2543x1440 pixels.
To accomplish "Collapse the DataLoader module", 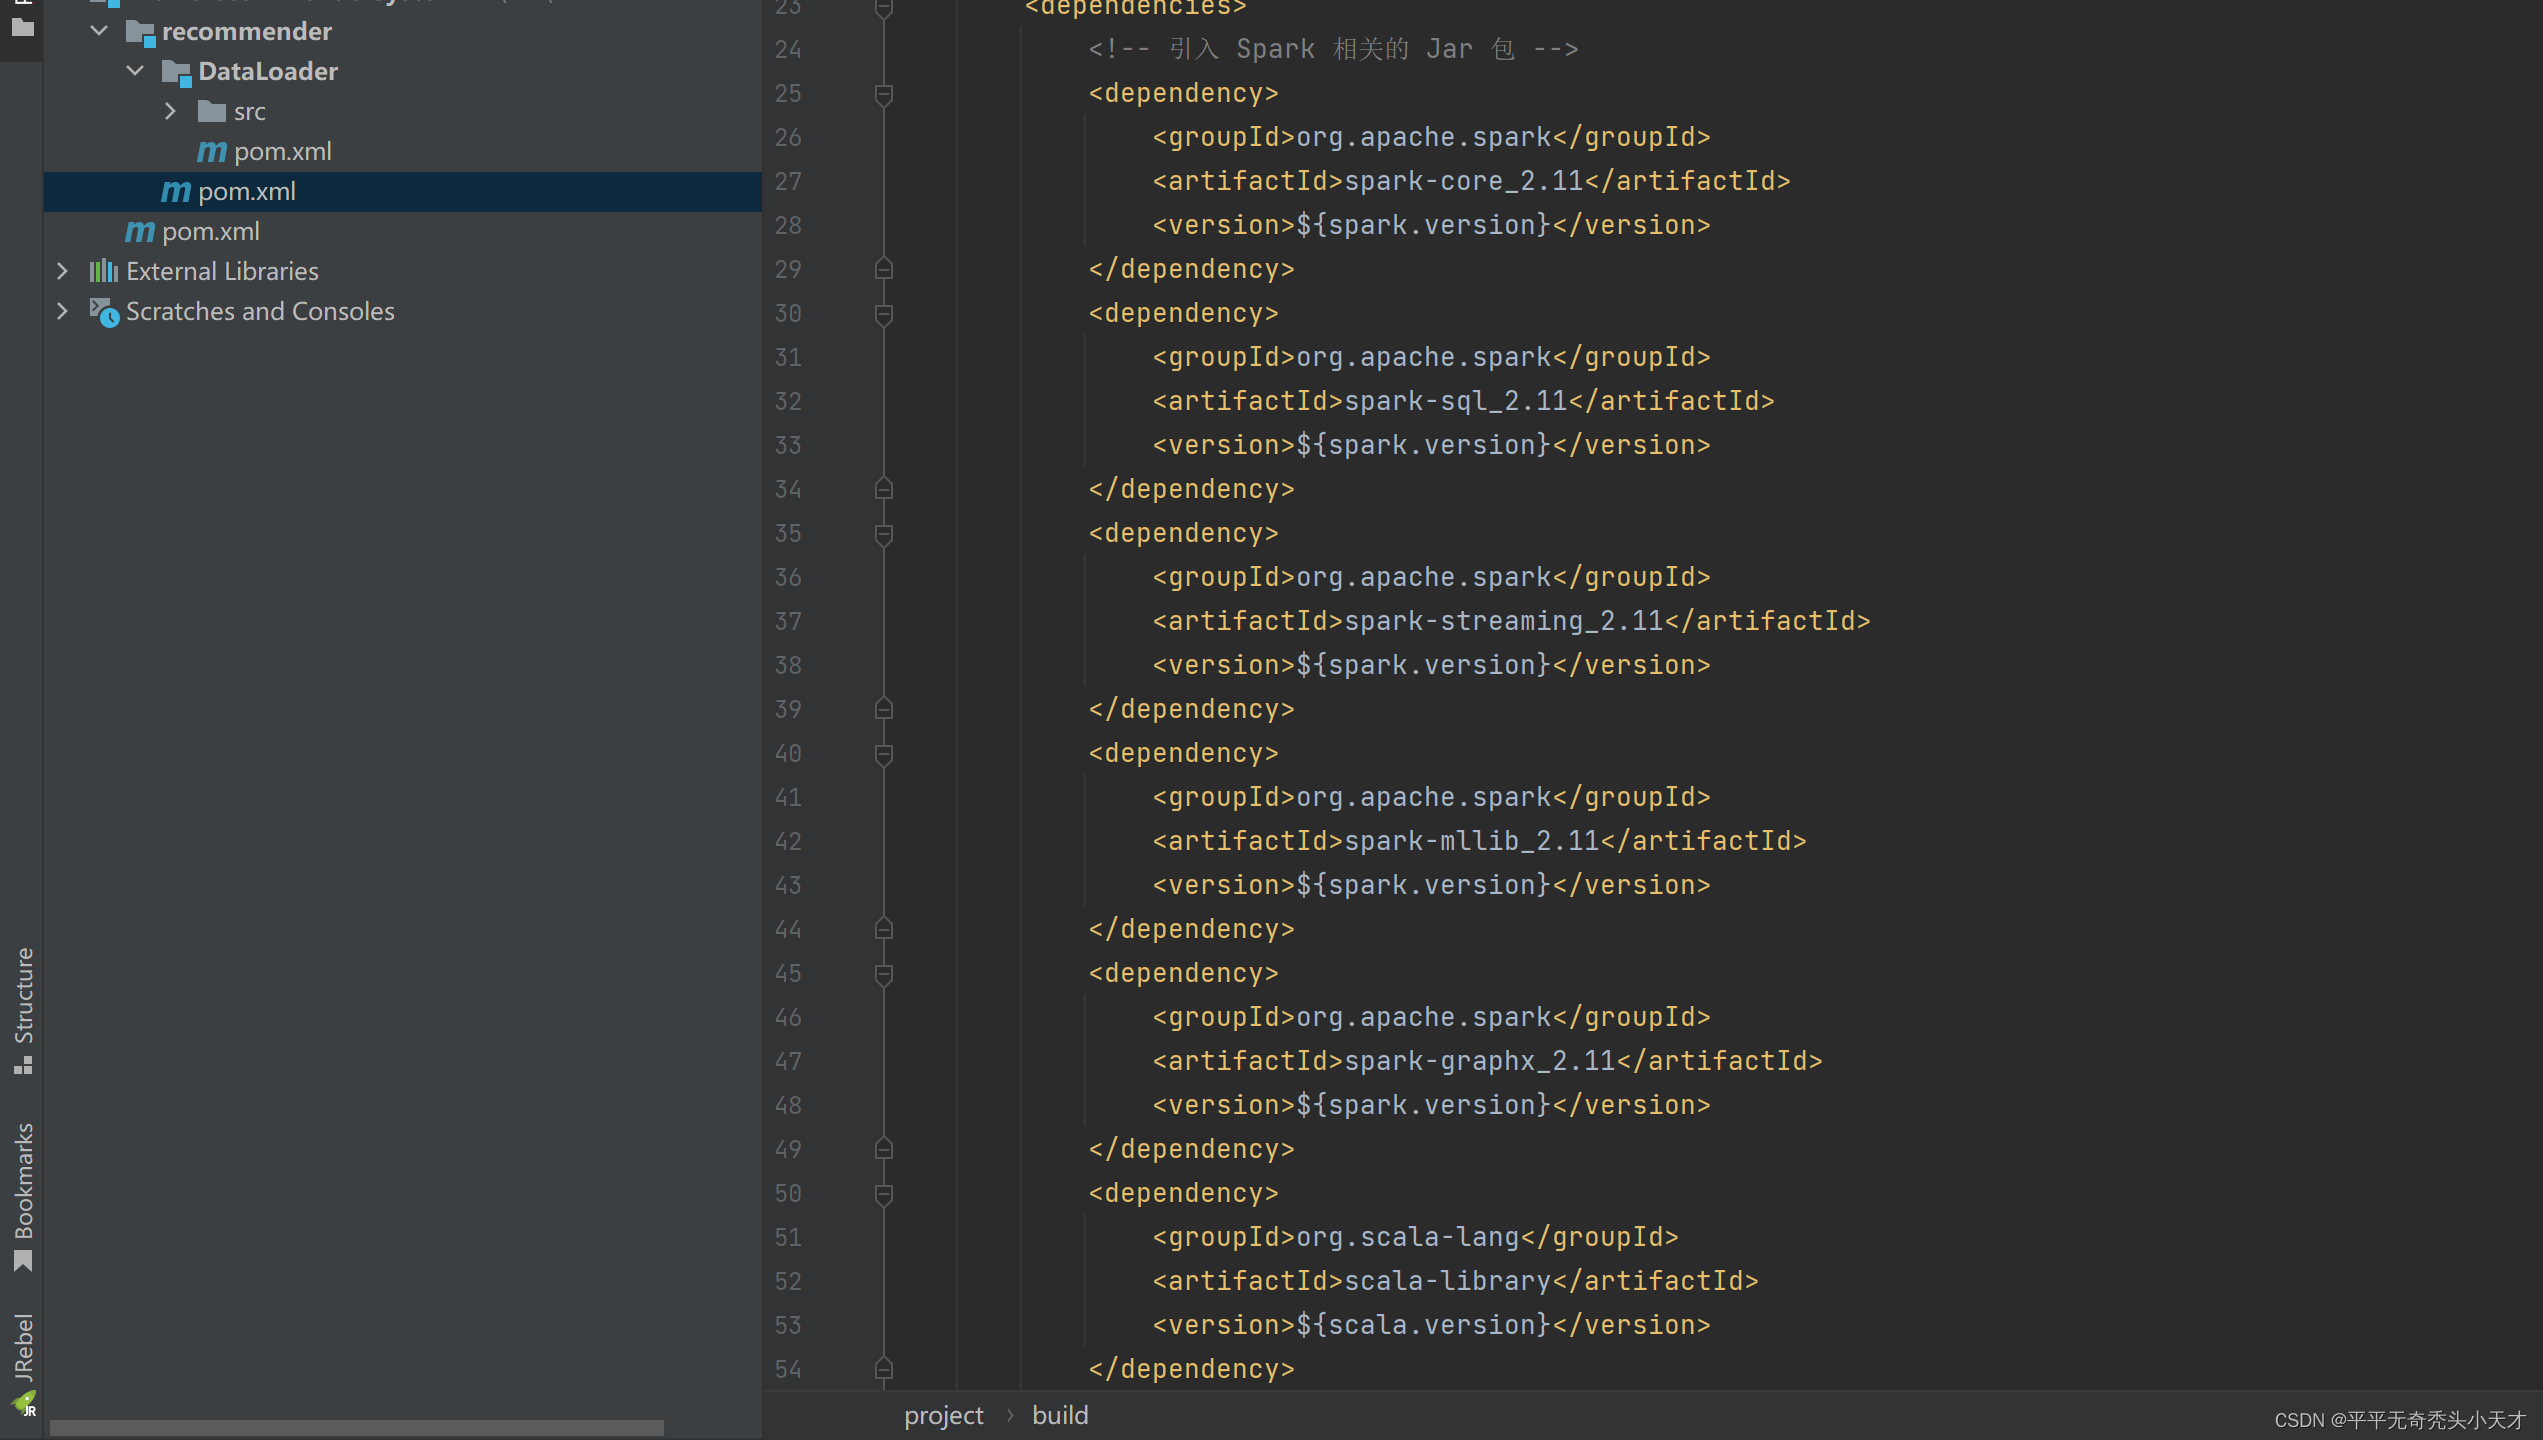I will [135, 71].
